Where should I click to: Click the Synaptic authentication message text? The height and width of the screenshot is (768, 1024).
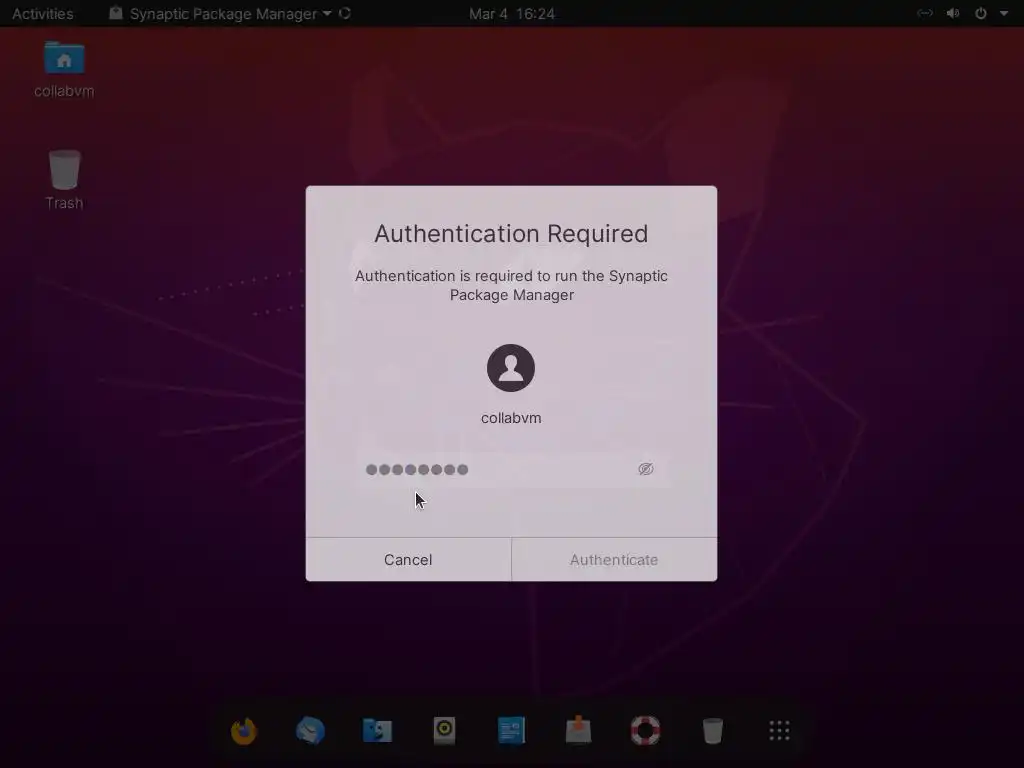click(x=511, y=285)
